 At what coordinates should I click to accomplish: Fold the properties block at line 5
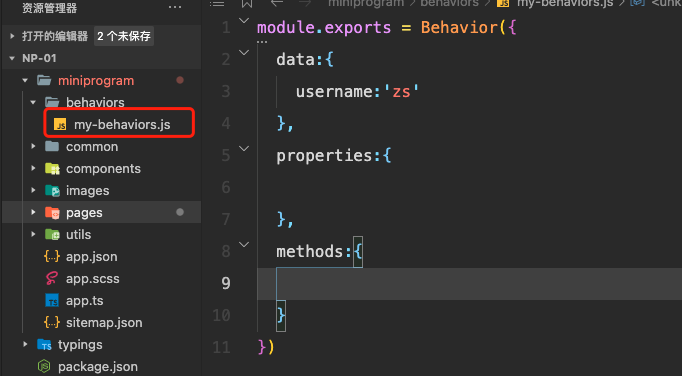tap(244, 148)
